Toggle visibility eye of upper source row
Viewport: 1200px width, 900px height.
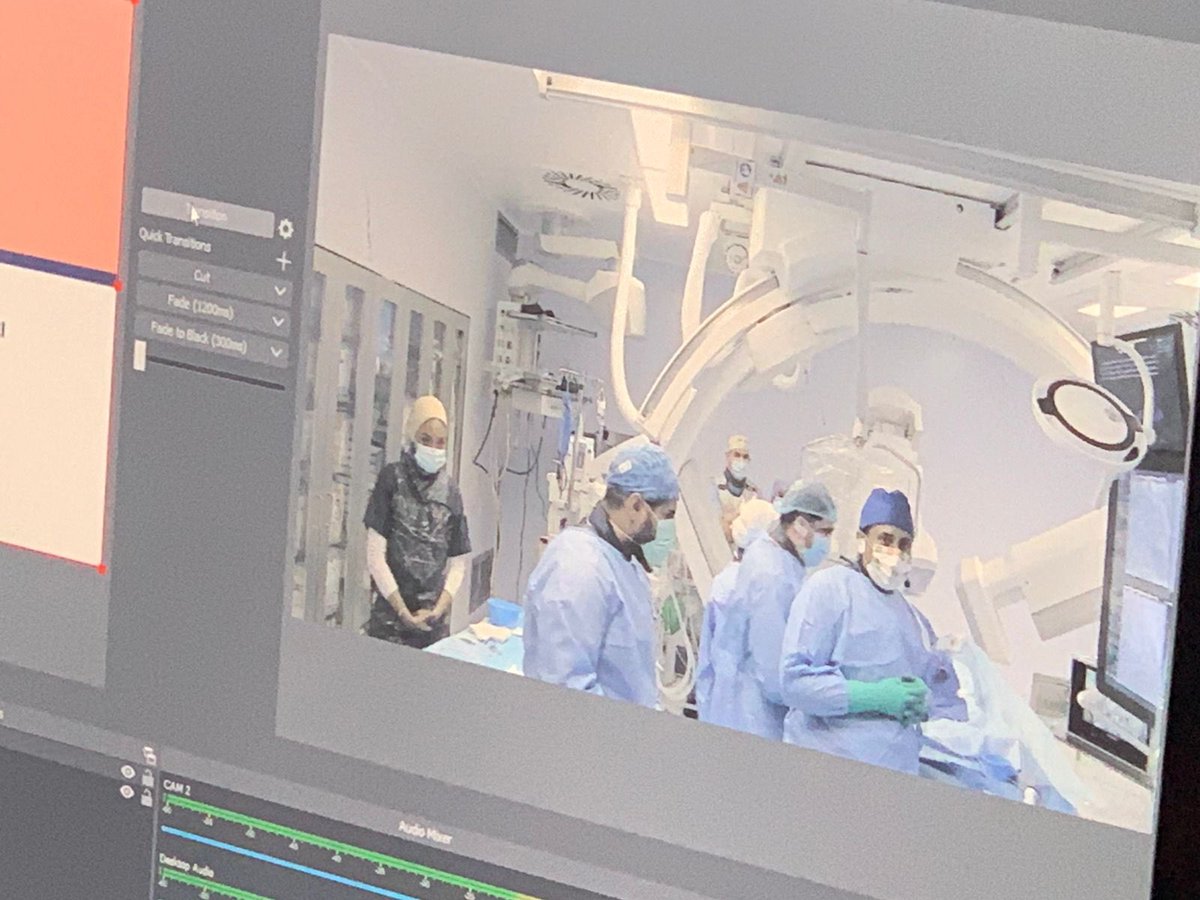tap(127, 772)
